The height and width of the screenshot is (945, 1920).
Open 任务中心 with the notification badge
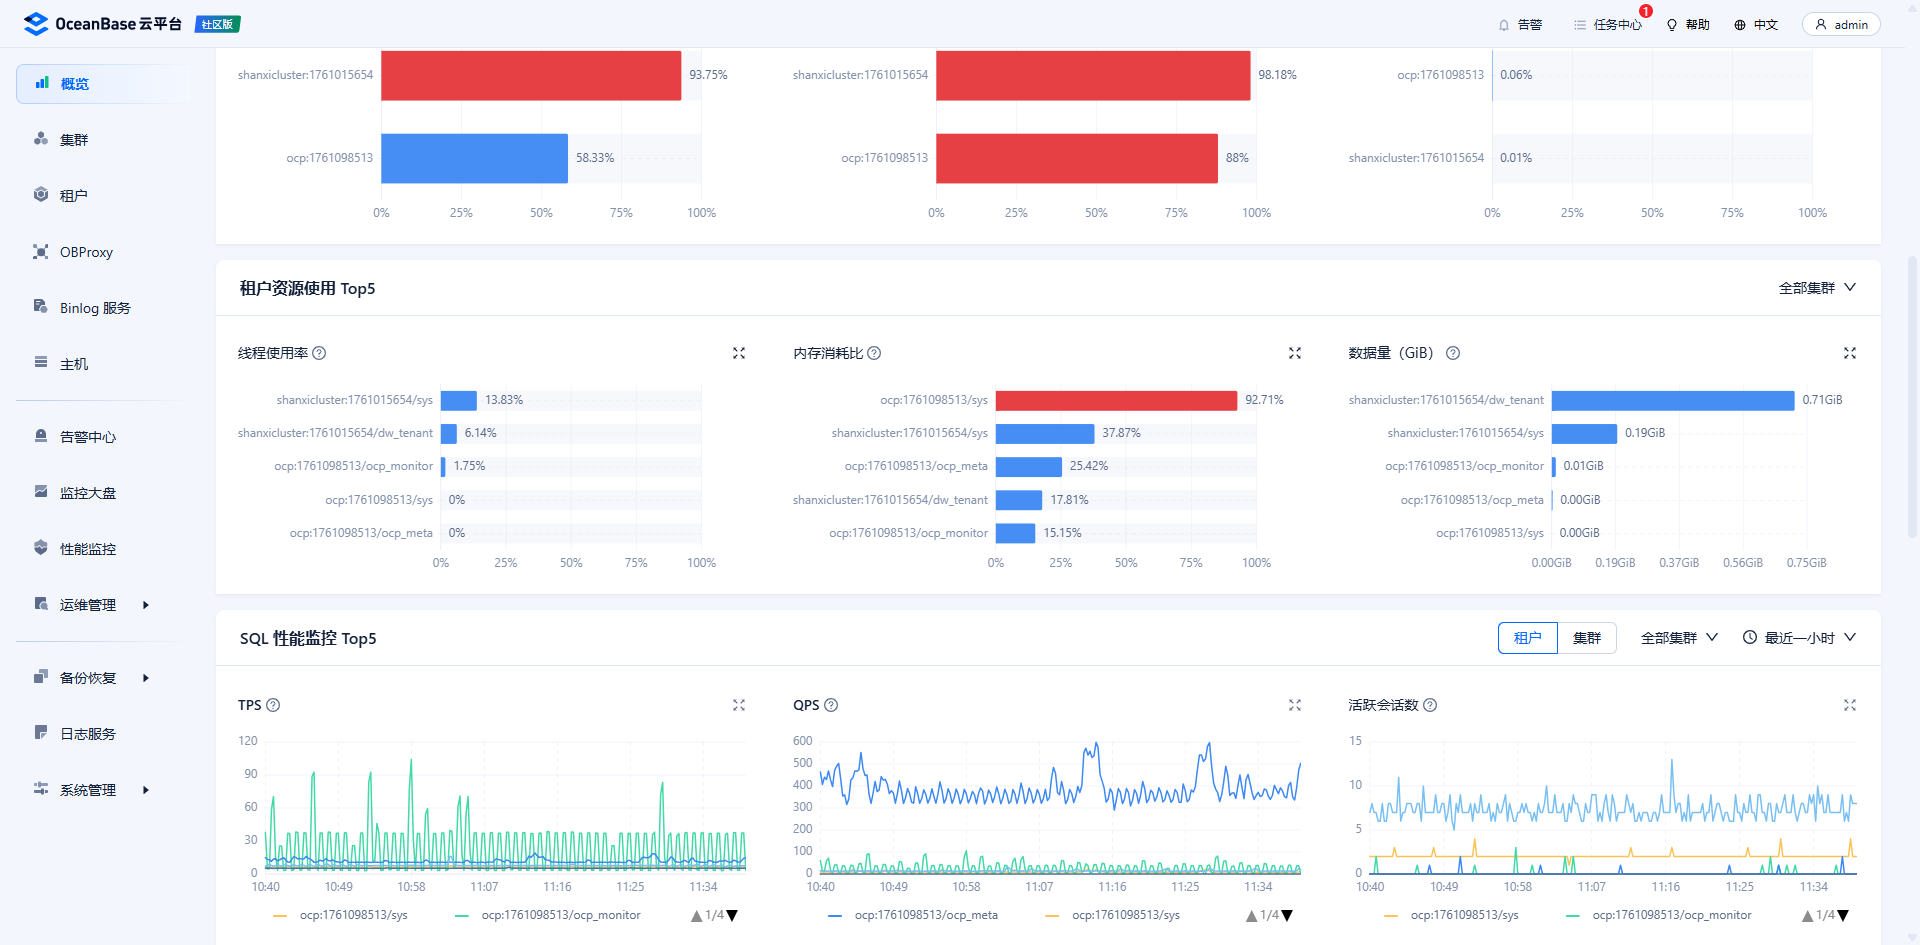pos(1607,25)
